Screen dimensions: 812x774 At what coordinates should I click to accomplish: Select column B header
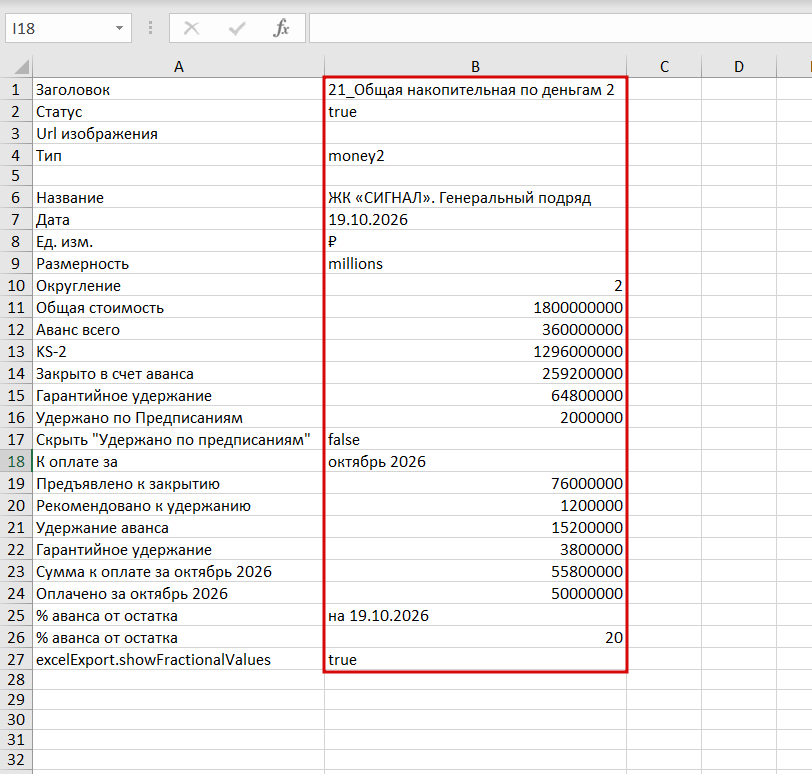point(475,67)
